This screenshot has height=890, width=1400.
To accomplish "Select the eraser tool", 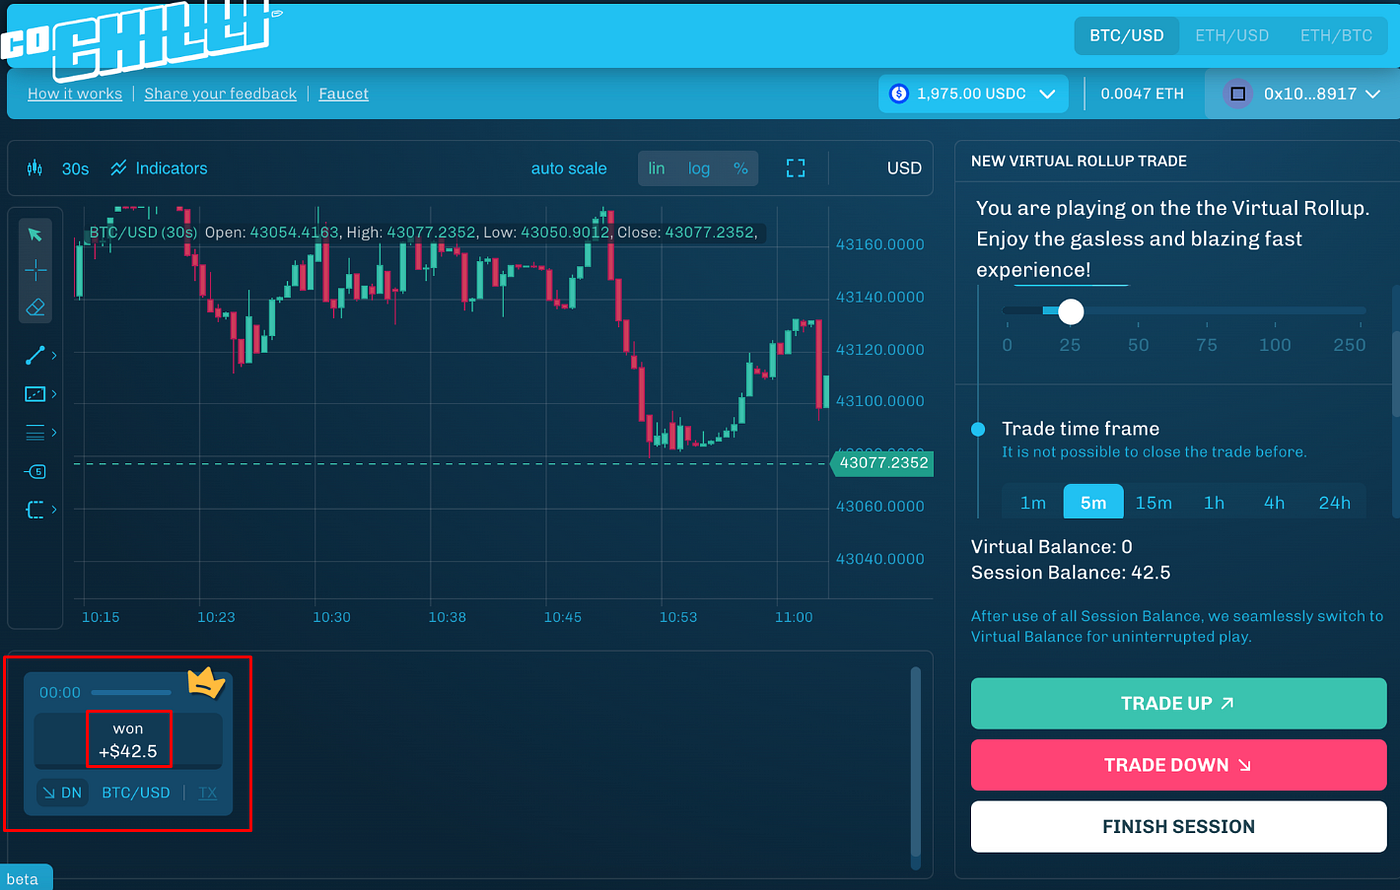I will click(x=35, y=307).
